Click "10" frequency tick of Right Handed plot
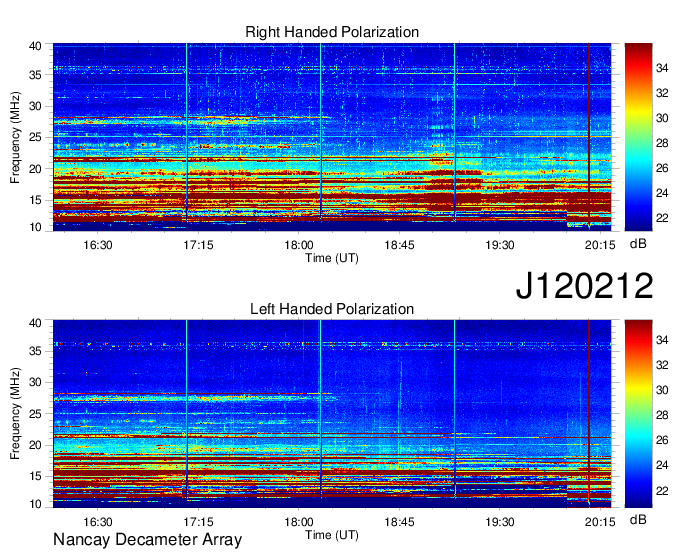Image resolution: width=680 pixels, height=552 pixels. click(x=35, y=227)
